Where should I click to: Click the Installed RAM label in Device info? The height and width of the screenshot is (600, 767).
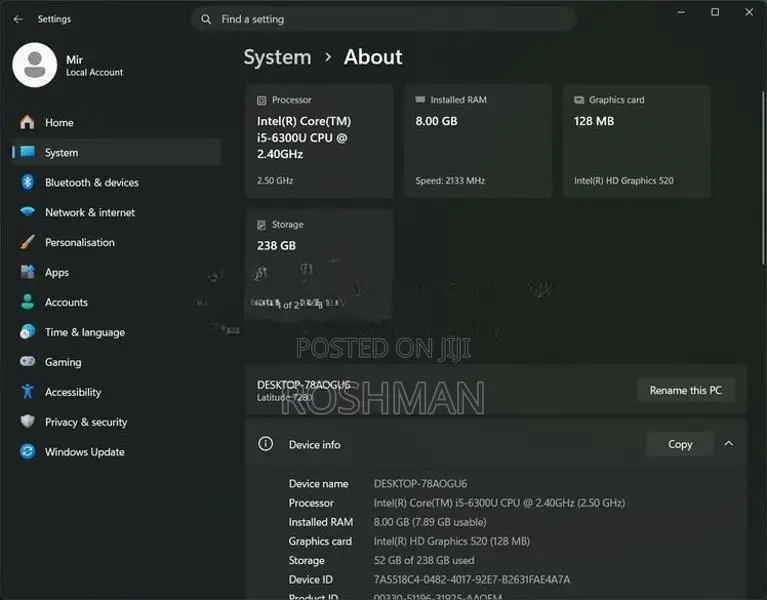321,522
